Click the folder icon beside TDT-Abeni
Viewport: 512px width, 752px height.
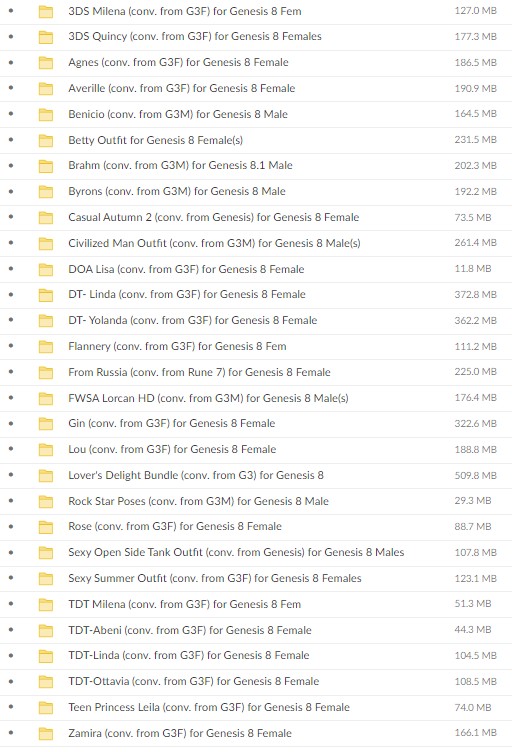coord(46,631)
